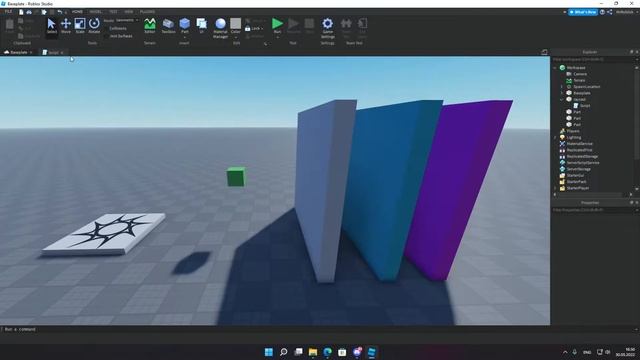Open the dropdown arrow under Color
The image size is (640, 360).
tap(236, 37)
